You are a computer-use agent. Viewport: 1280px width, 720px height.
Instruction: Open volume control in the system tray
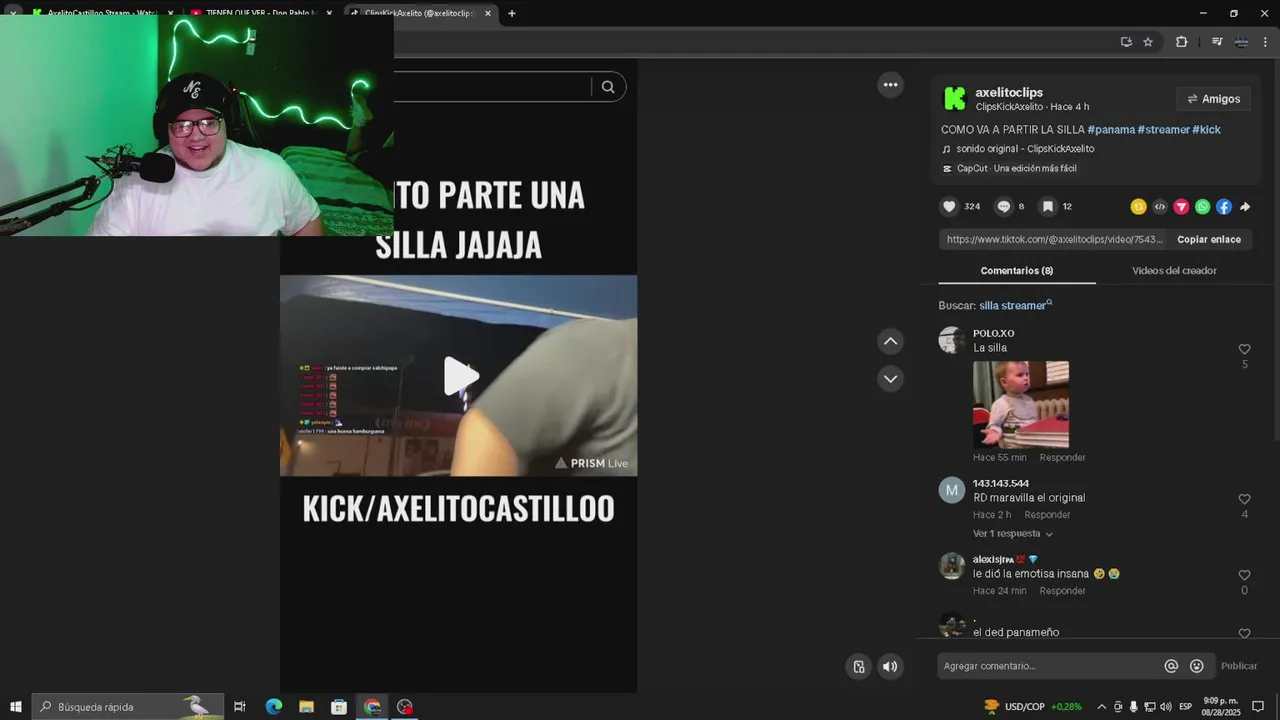1166,707
